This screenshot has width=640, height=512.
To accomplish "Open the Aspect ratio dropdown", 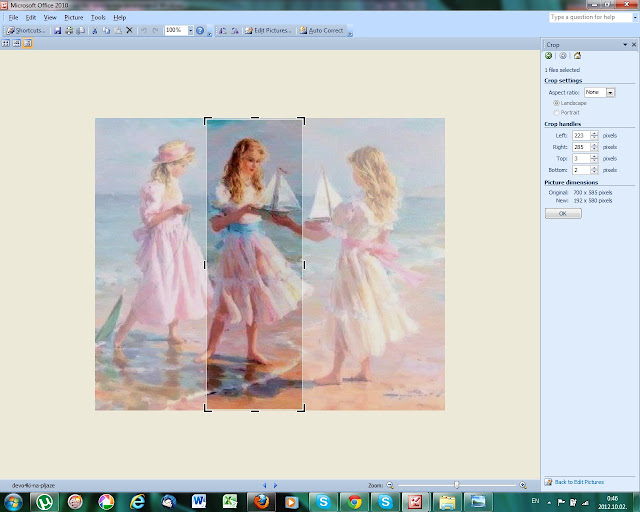I will [610, 92].
